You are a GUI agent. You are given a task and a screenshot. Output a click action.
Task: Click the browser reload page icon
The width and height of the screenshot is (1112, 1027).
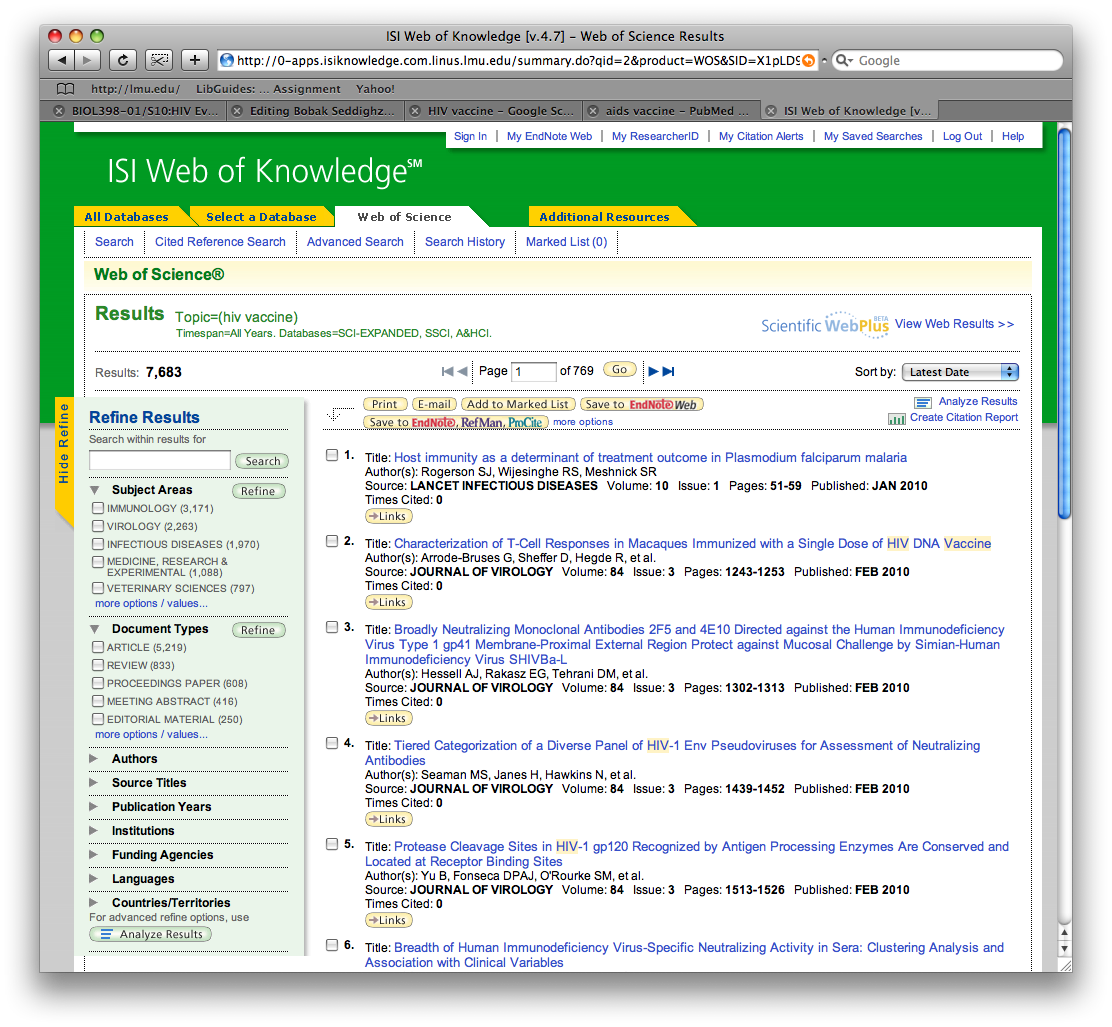point(123,60)
